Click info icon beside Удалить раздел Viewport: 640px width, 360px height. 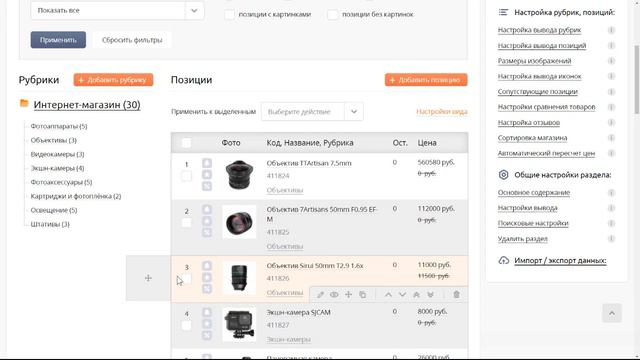(611, 239)
